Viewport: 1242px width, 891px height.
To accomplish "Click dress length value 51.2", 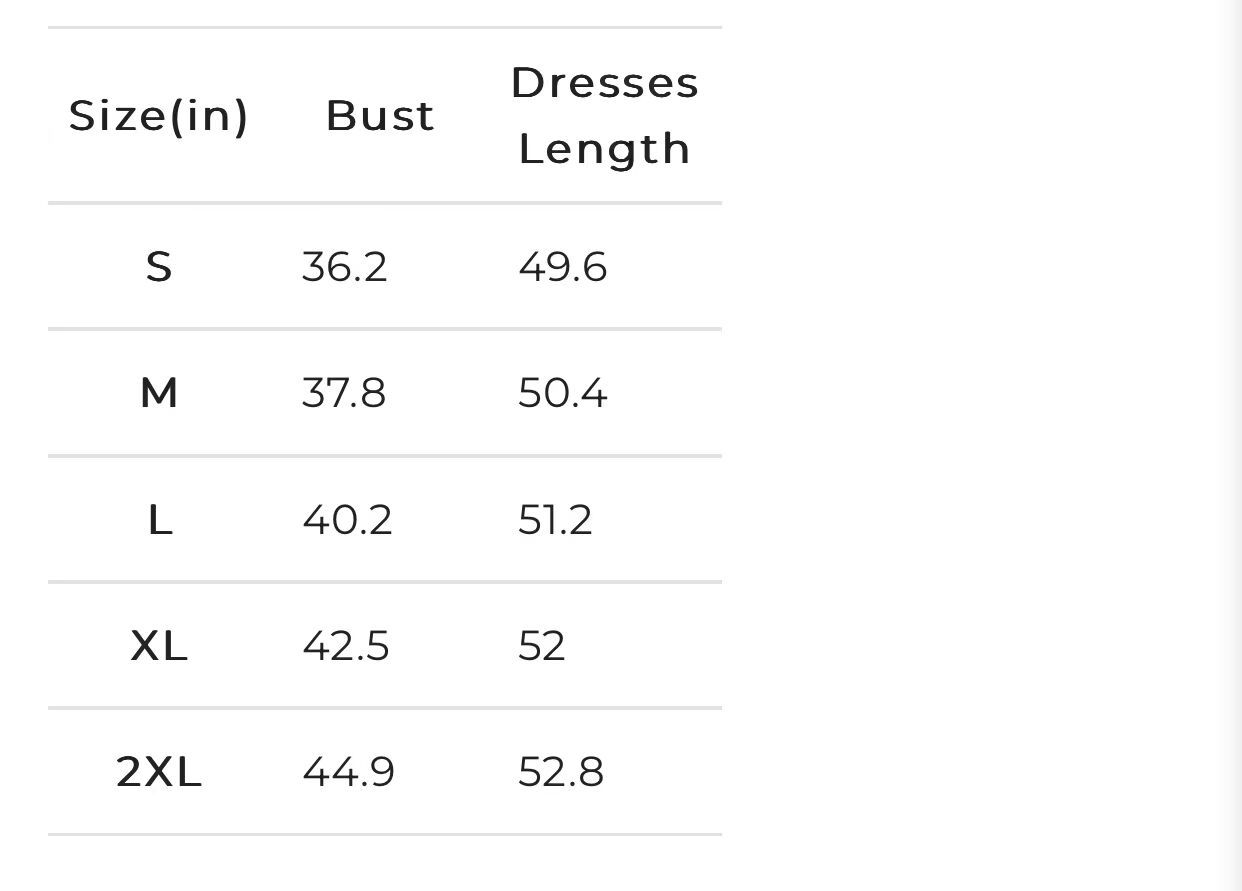I will pyautogui.click(x=555, y=520).
